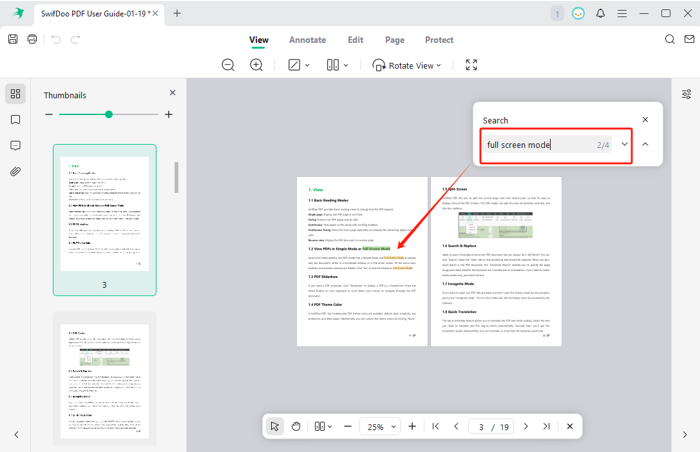Screen dimensions: 700x452
Task: Select the second thumbnail below page 3
Action: 105,379
